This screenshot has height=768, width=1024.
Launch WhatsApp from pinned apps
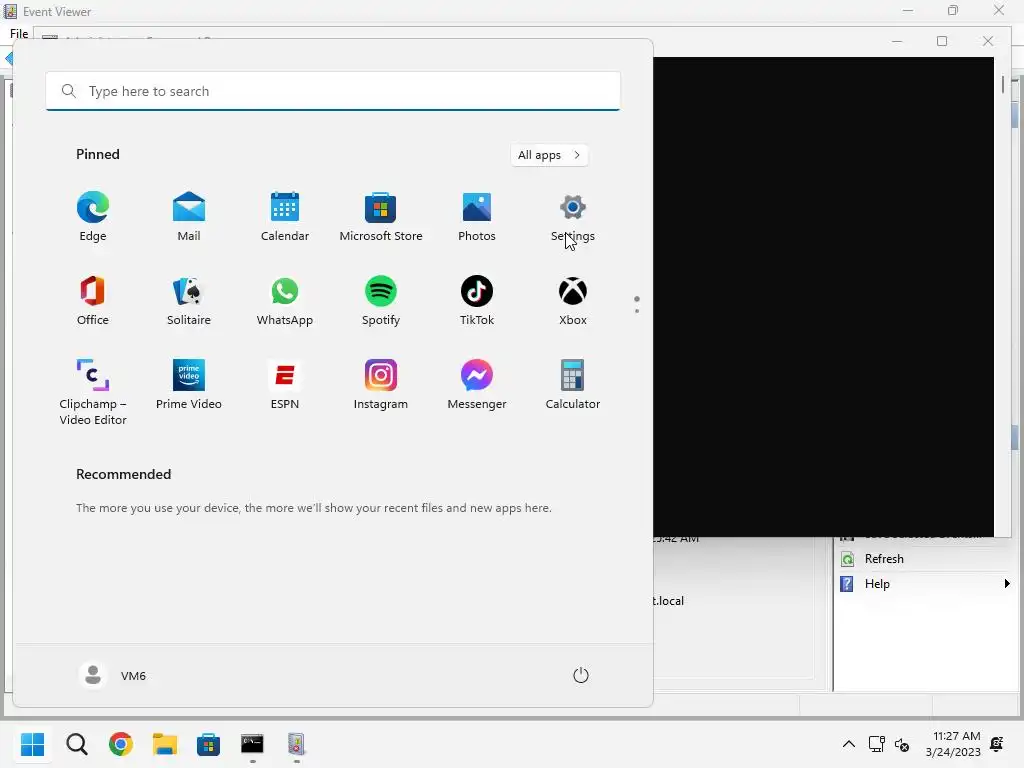(285, 300)
